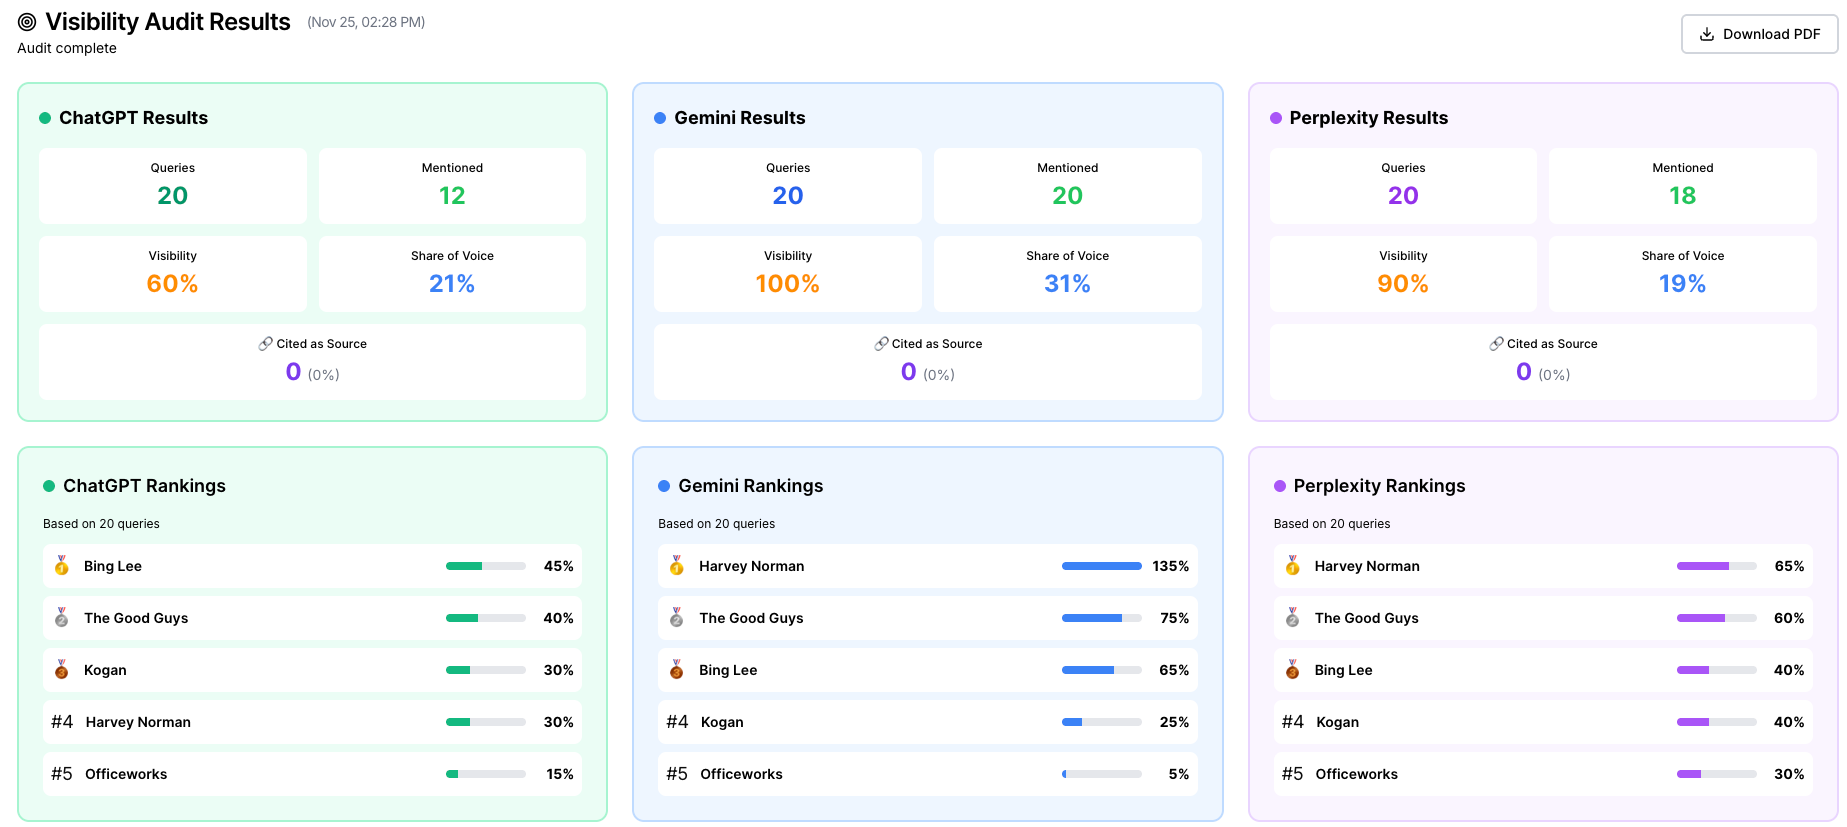Click the Gemini Share of Voice 31% value
Screen dimensions: 1847x827
coord(1067,284)
